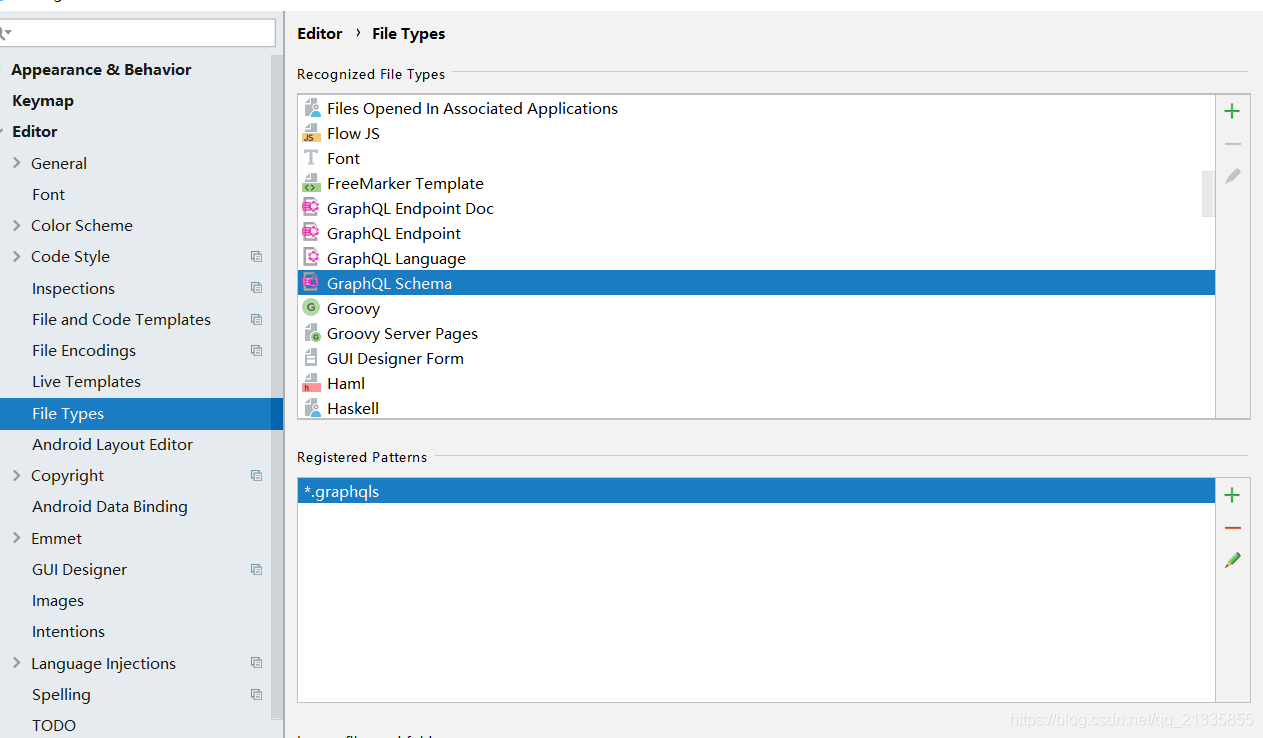This screenshot has width=1263, height=738.
Task: Add a new recognized file type
Action: click(1232, 111)
